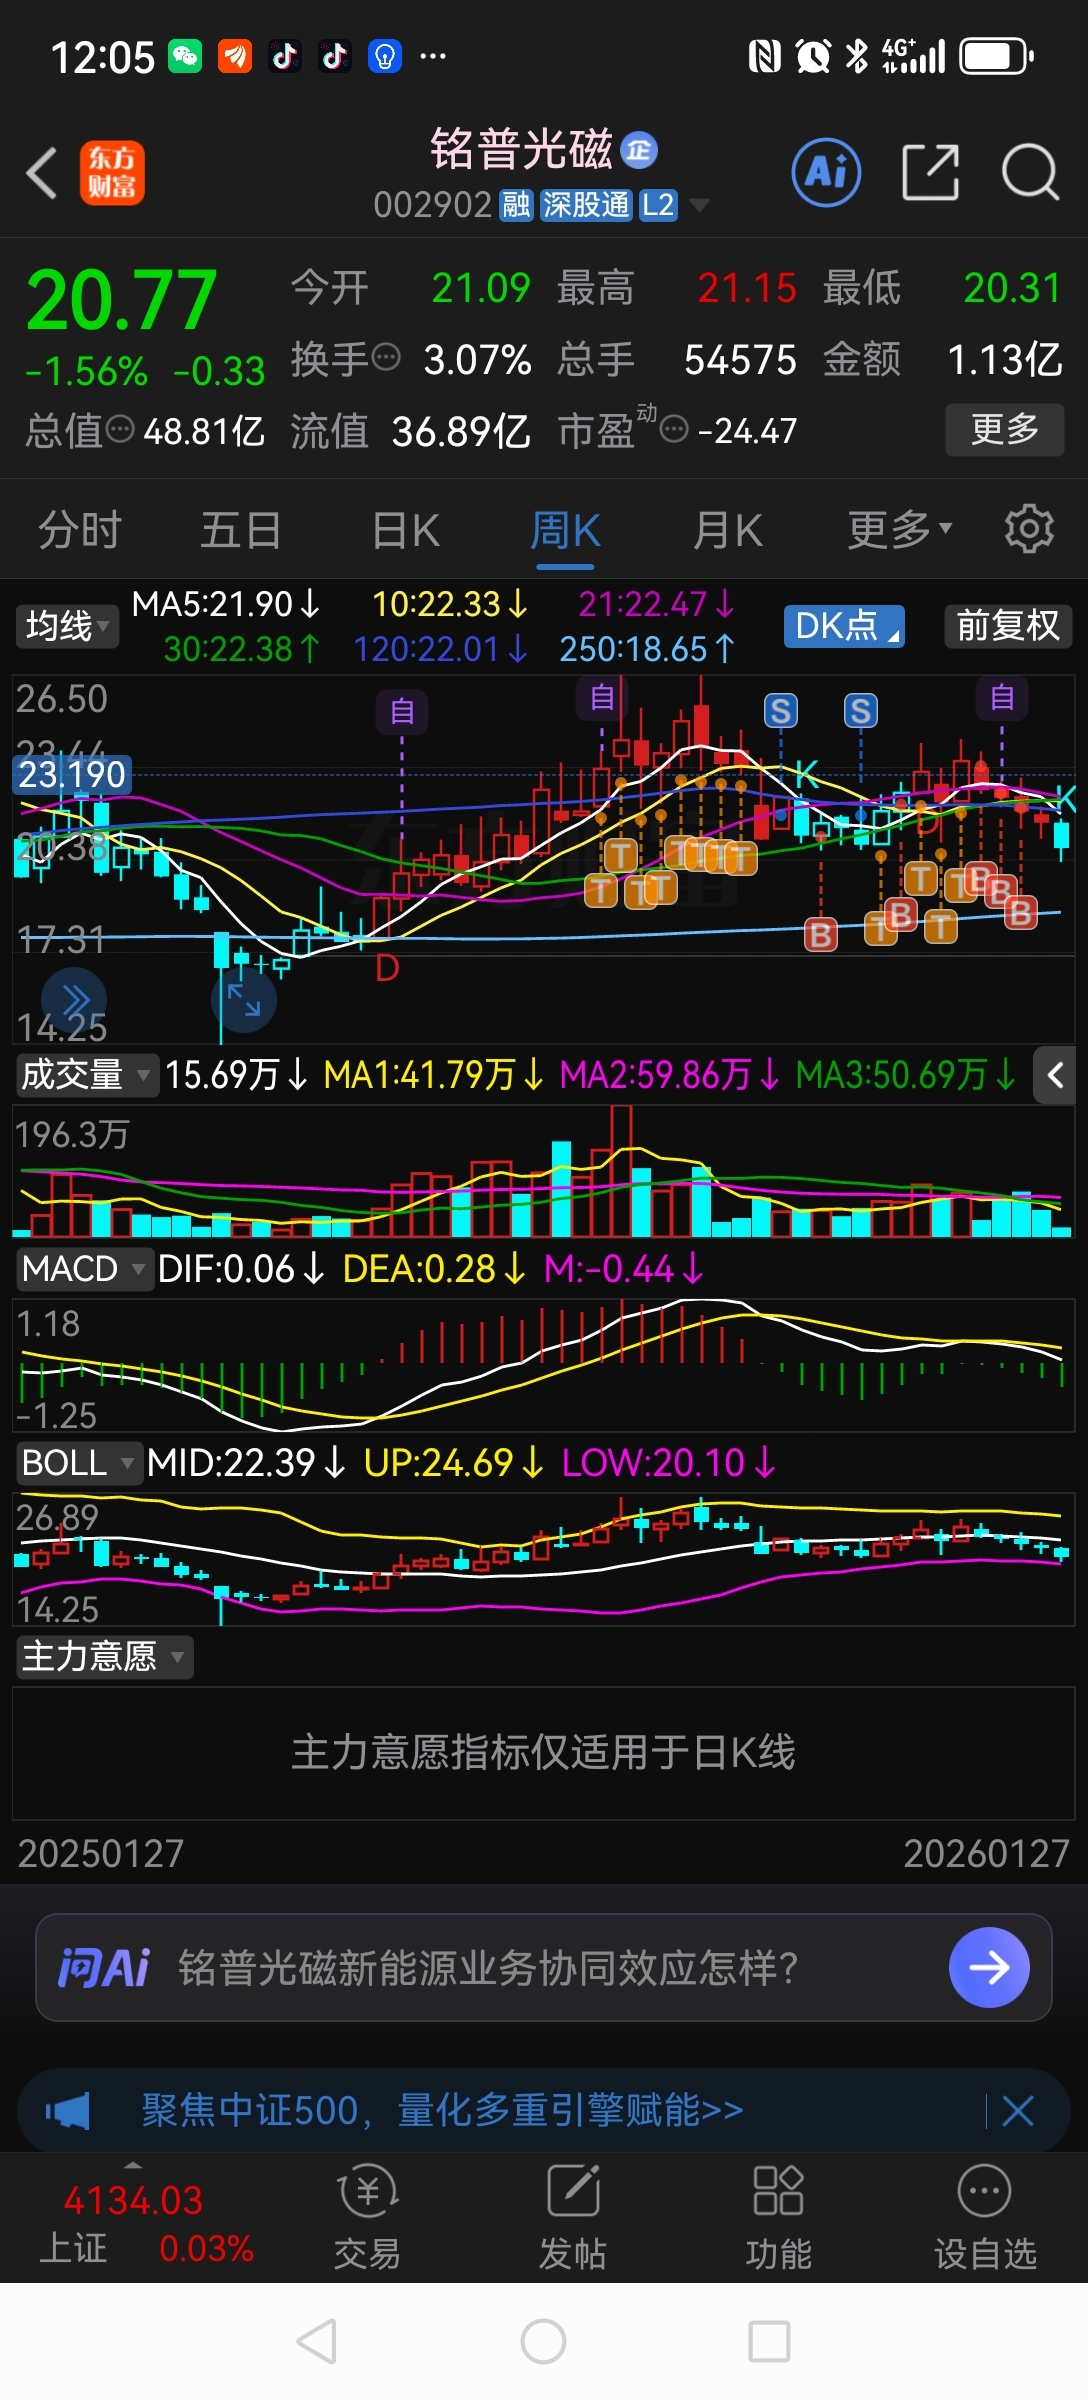Expand 更多 chart period dropdown

(x=900, y=529)
